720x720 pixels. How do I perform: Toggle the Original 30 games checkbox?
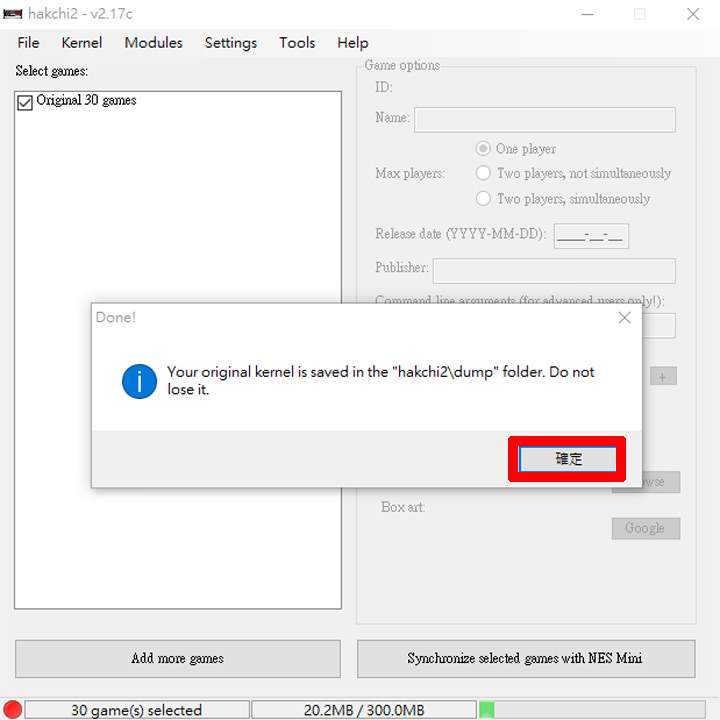coord(25,102)
